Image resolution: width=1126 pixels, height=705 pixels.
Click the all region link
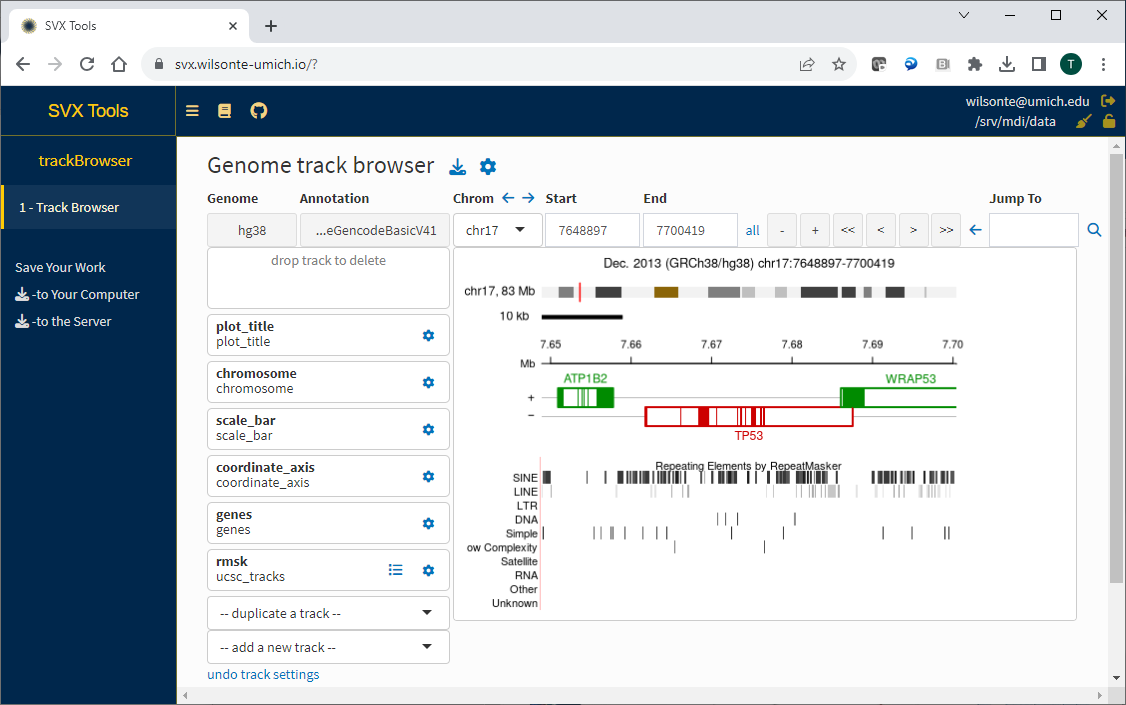click(753, 230)
